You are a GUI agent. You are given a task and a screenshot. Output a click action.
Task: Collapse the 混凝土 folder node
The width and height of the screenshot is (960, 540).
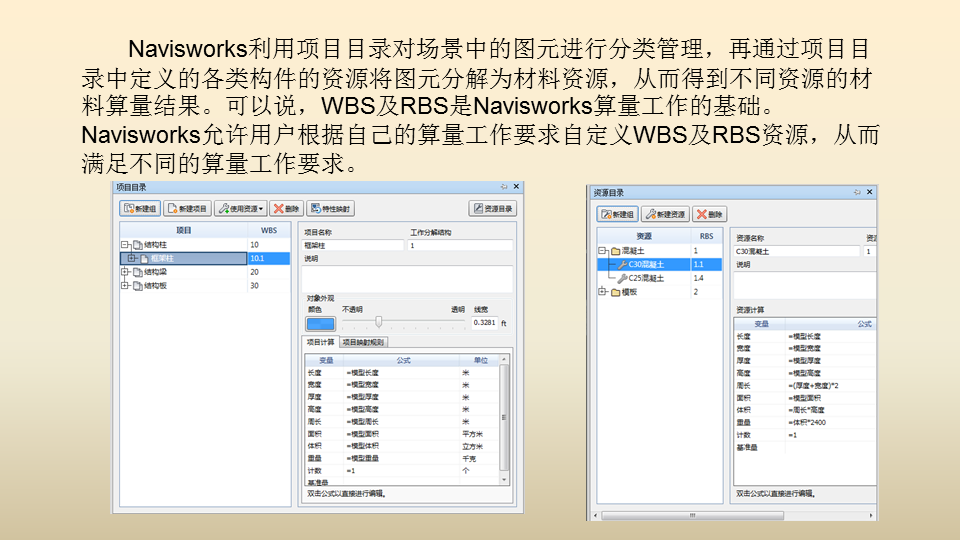tap(602, 250)
